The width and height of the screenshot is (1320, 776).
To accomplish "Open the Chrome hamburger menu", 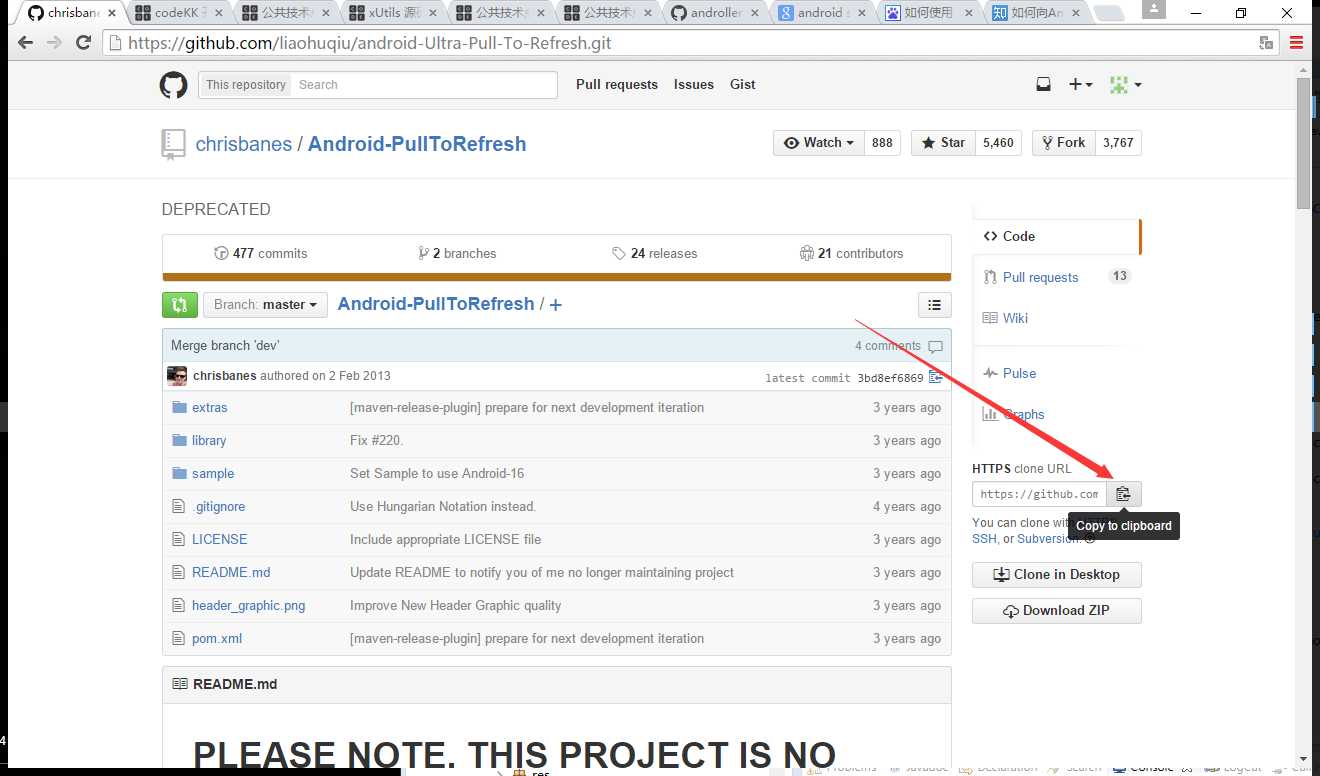I will click(x=1297, y=43).
